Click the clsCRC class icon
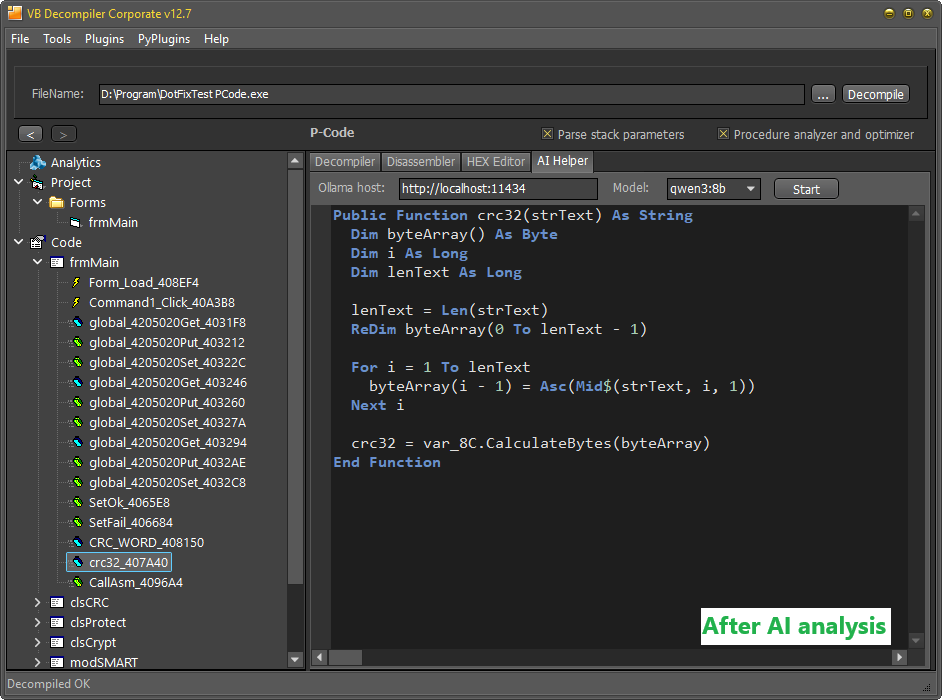The image size is (942, 700). pyautogui.click(x=57, y=603)
